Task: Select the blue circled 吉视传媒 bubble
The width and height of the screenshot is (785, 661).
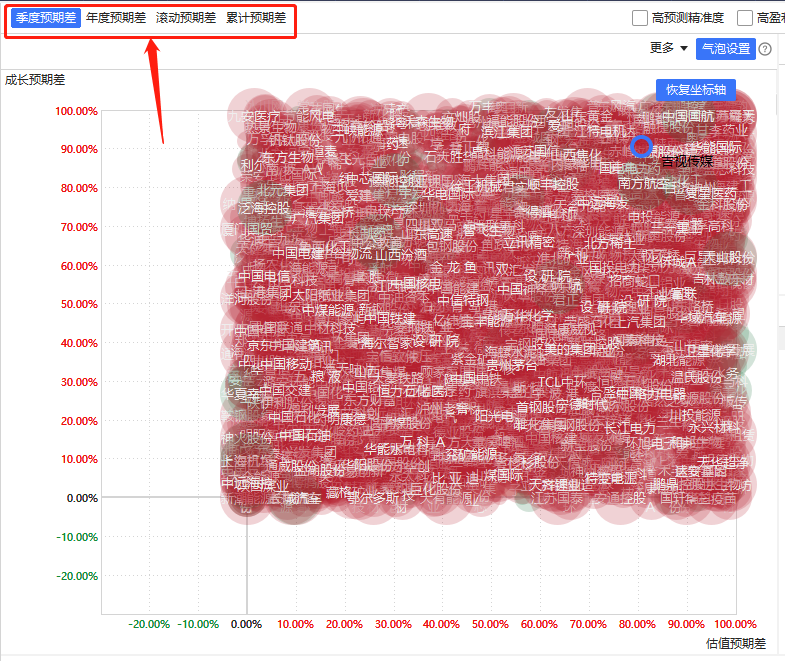Action: coord(641,146)
